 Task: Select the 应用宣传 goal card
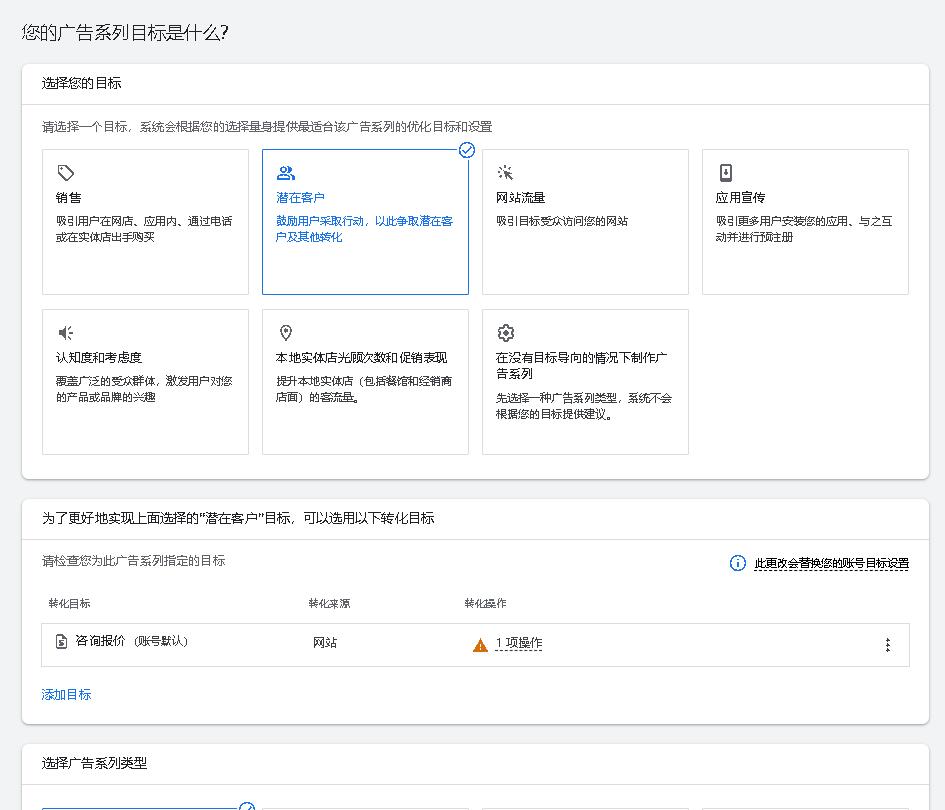pos(805,222)
